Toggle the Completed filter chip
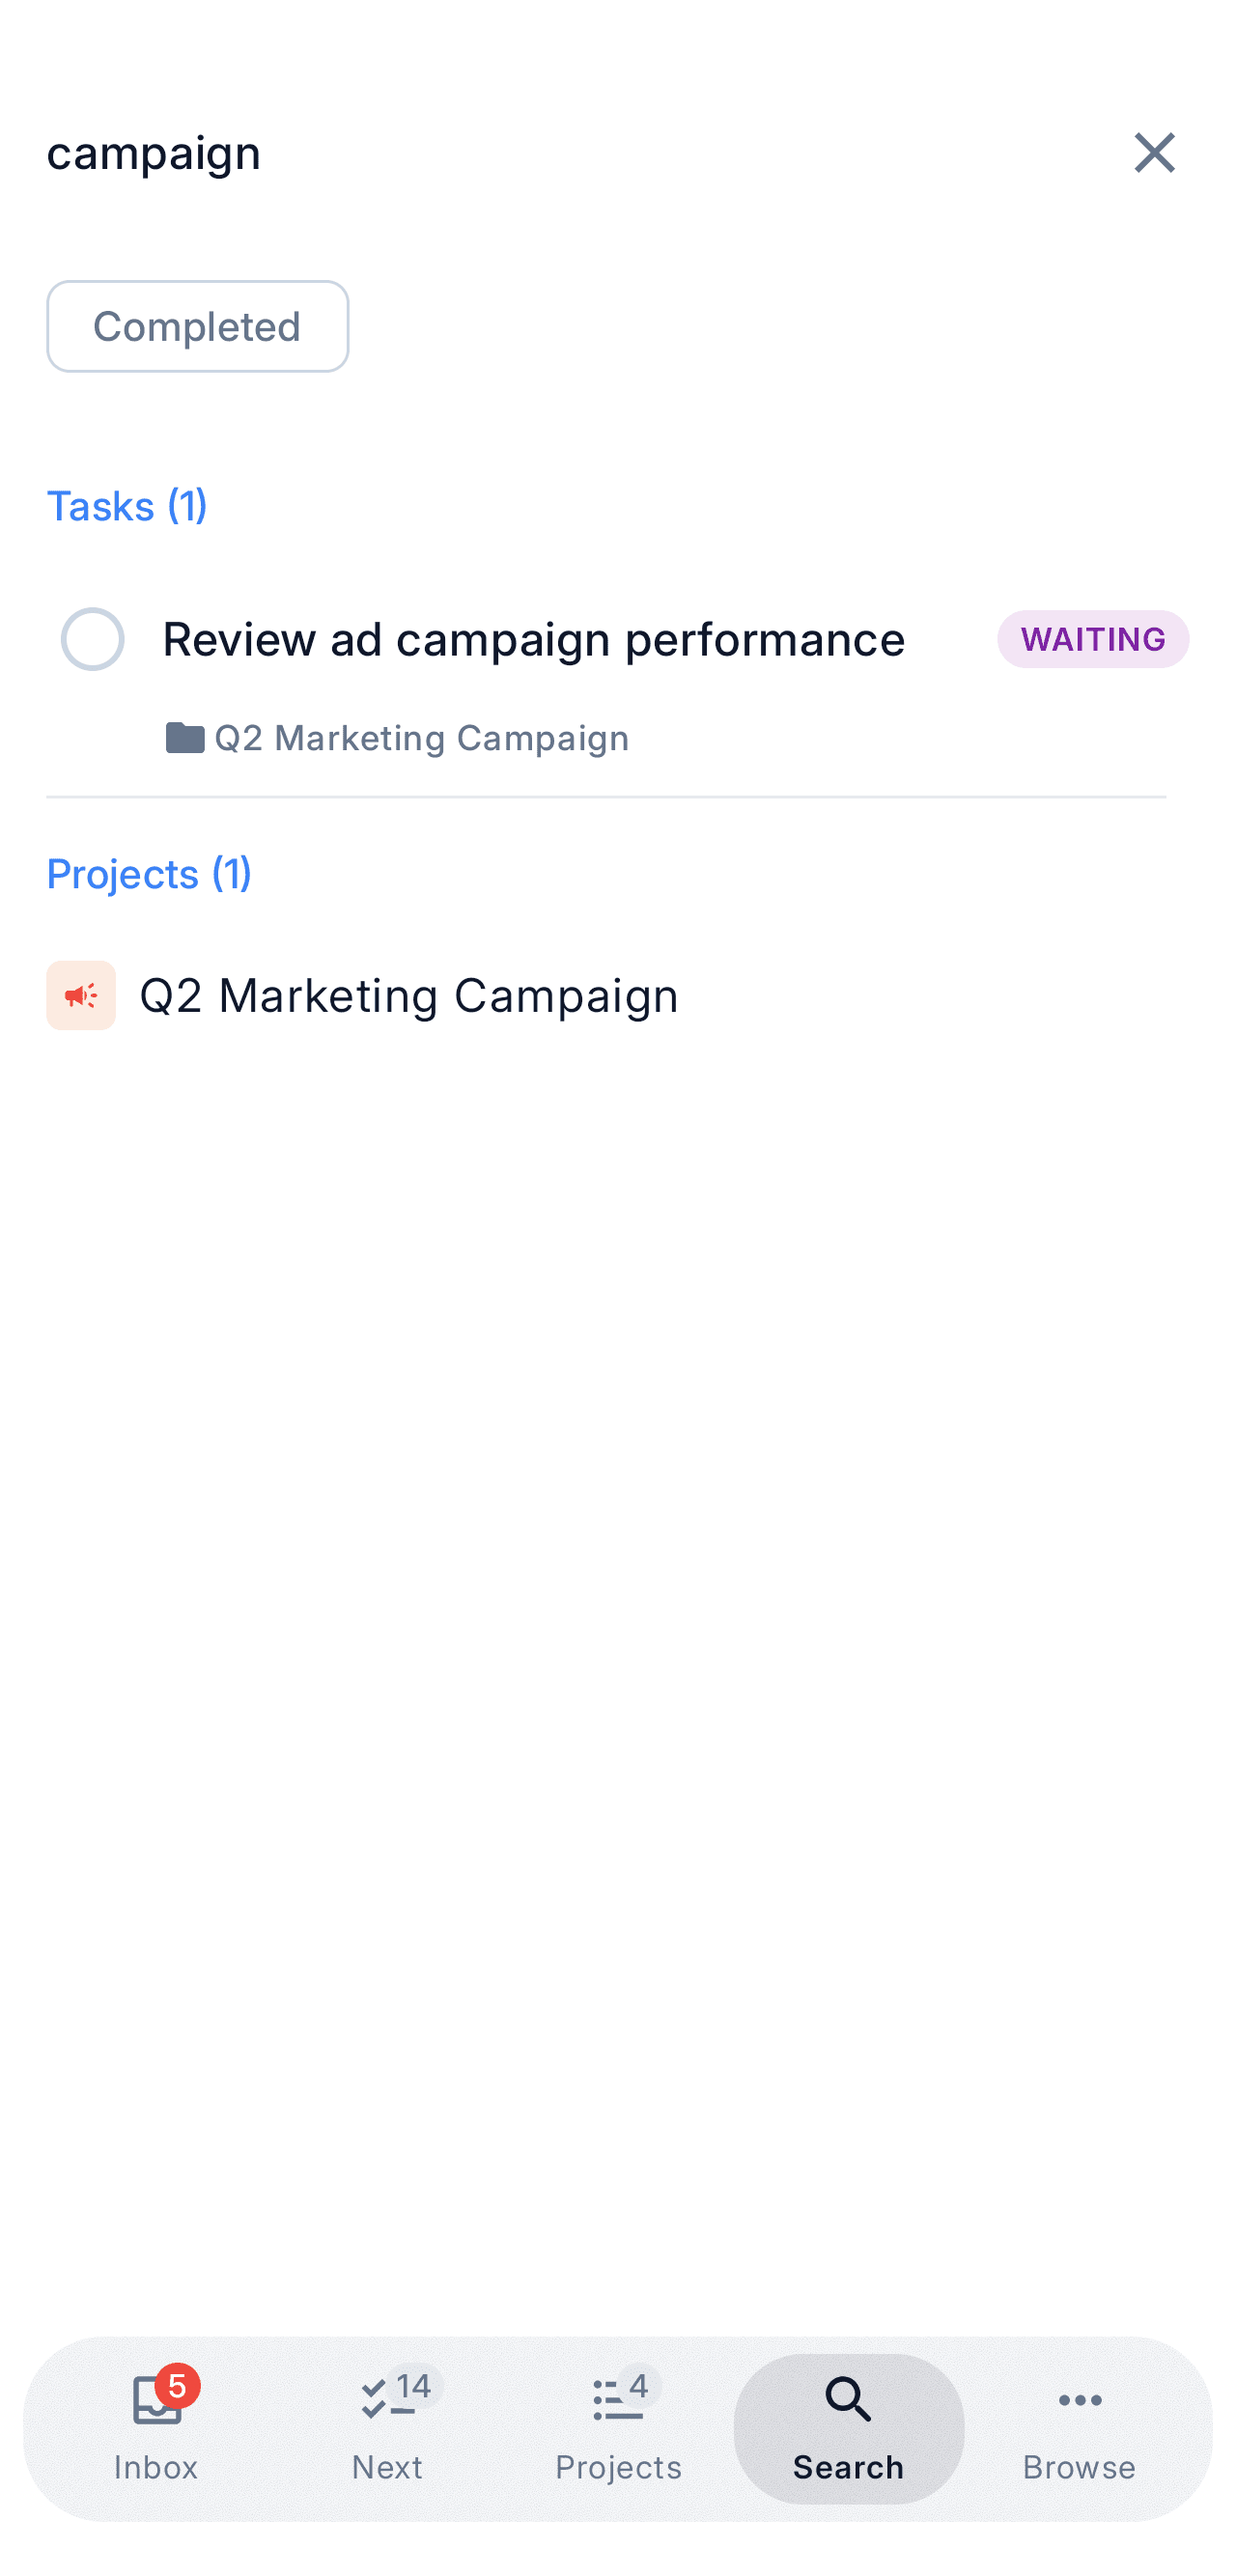This screenshot has height=2576, width=1236. coord(197,326)
